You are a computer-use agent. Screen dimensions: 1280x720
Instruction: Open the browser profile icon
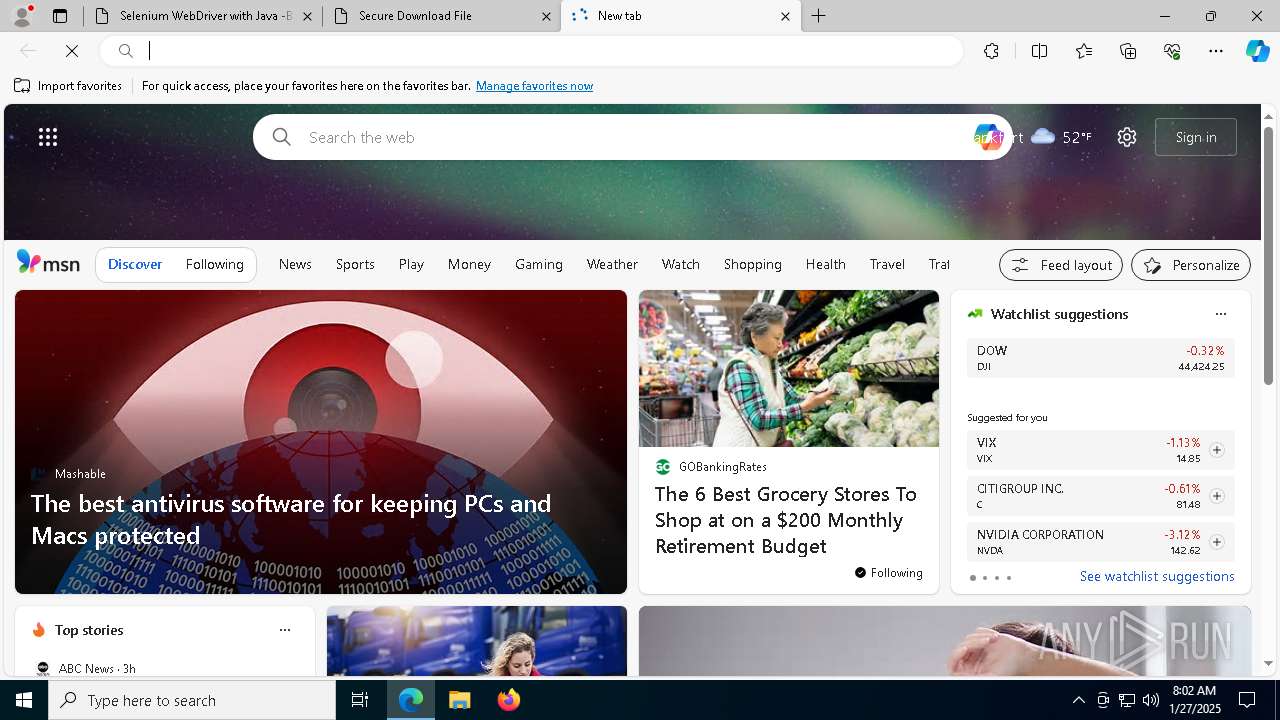[x=22, y=16]
